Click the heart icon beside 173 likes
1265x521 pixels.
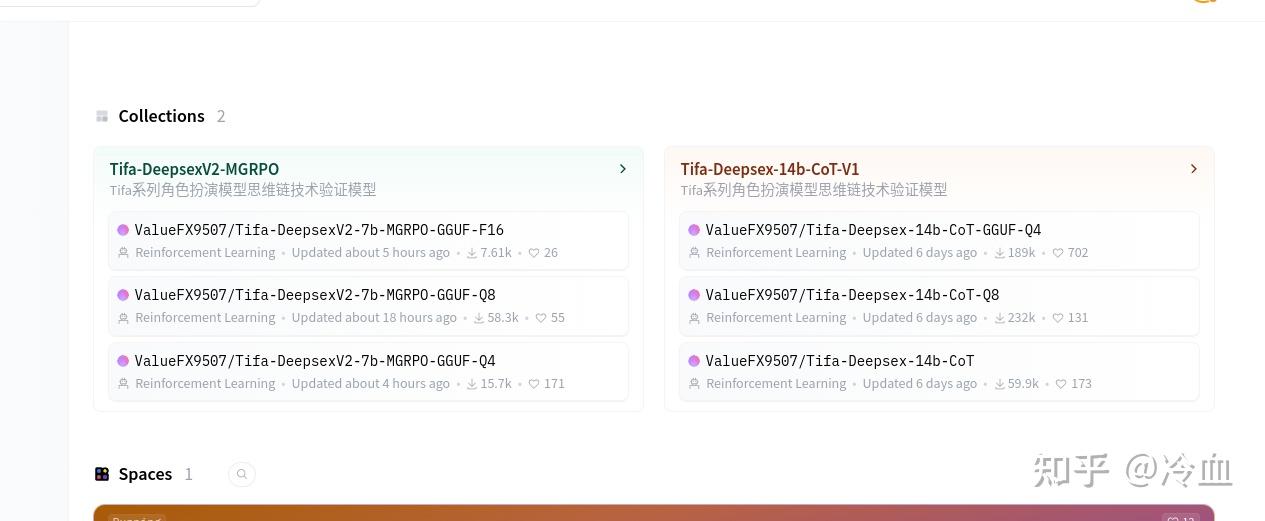pos(1061,384)
